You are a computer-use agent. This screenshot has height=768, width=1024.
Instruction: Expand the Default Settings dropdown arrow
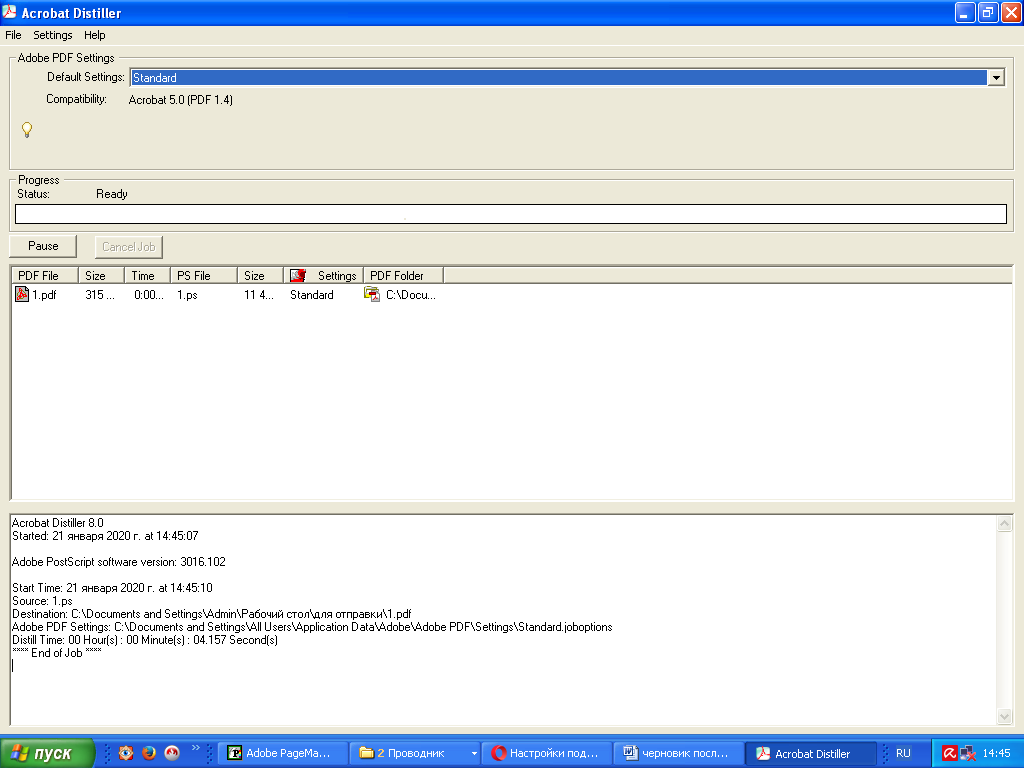tap(996, 78)
